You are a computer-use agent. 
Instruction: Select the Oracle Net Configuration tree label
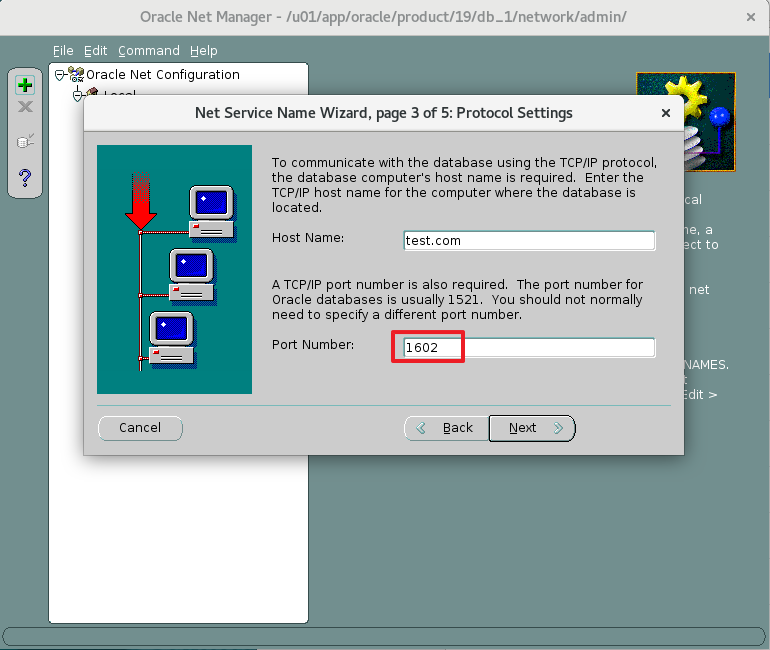[x=163, y=75]
